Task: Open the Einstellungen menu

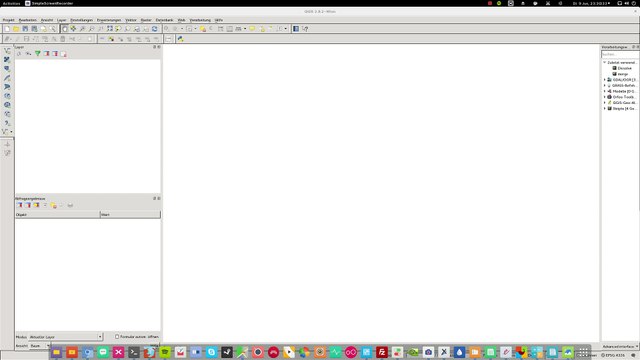Action: (81, 20)
